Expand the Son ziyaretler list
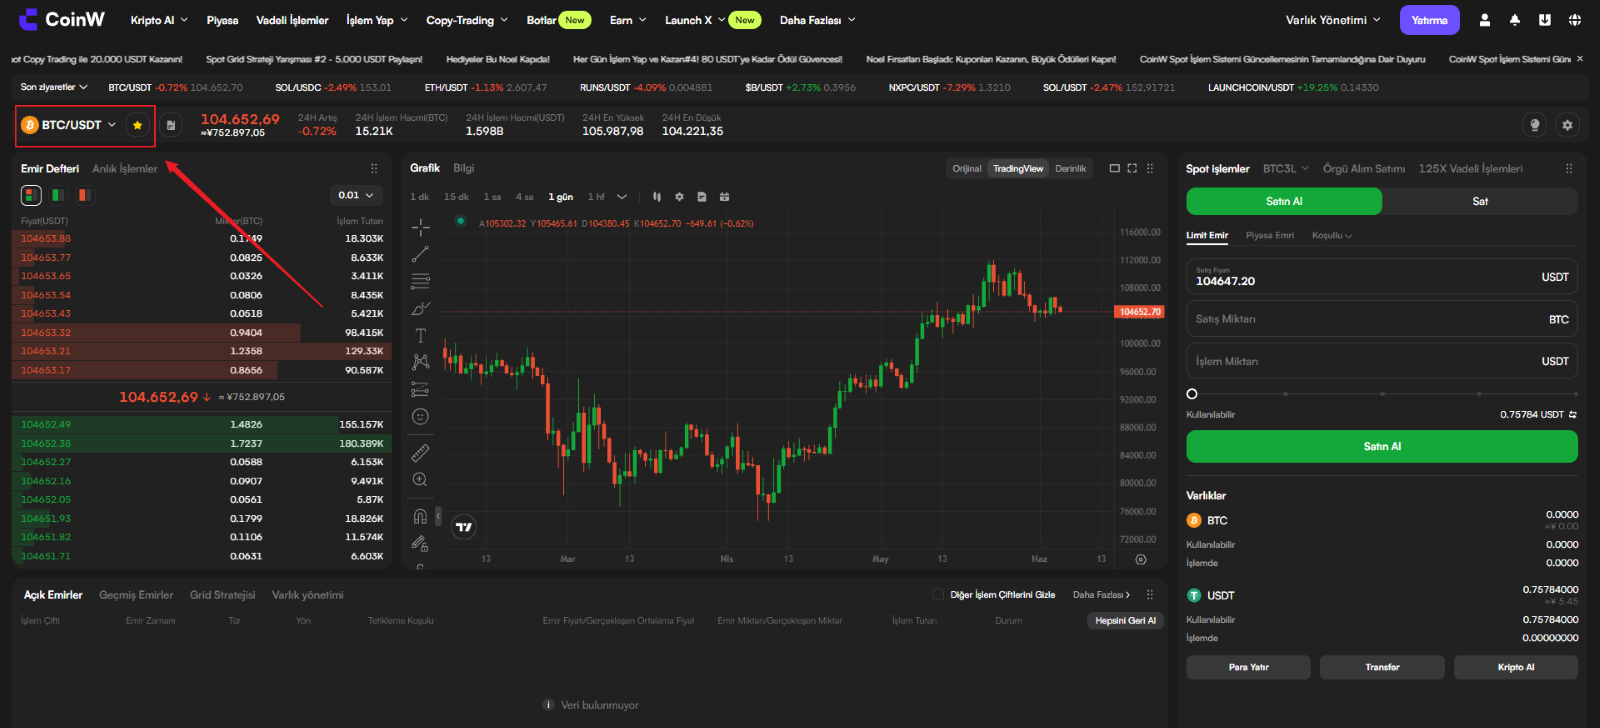1600x728 pixels. [x=54, y=87]
